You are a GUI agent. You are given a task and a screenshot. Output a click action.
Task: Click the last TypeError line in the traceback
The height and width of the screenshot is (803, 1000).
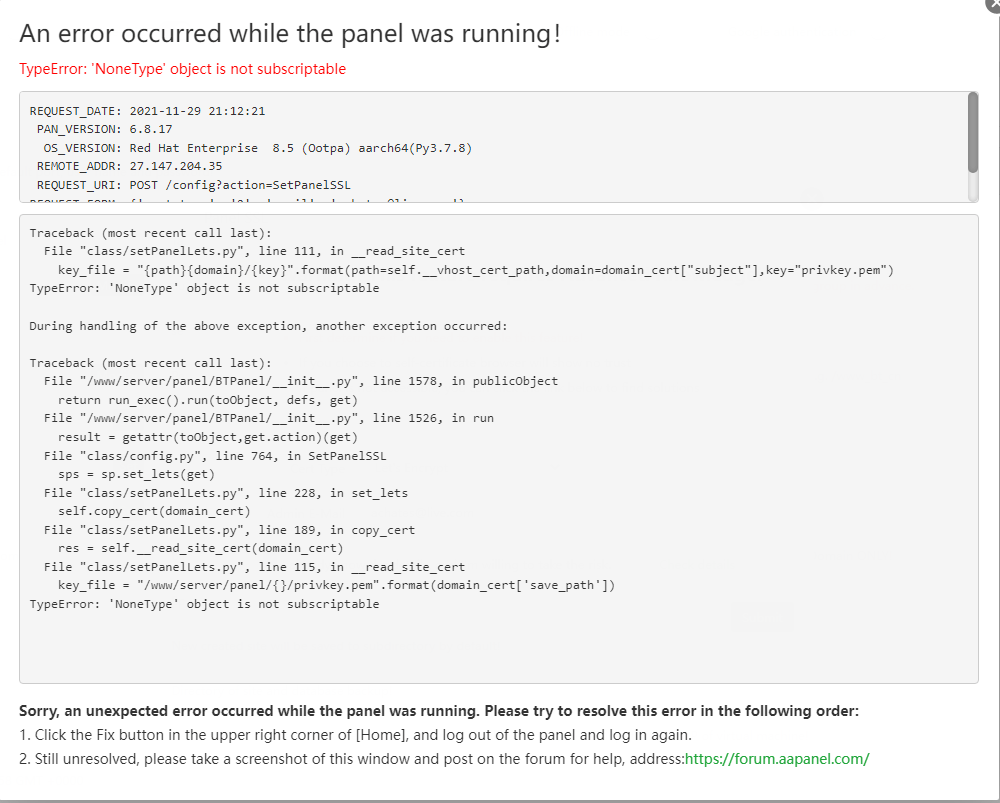pyautogui.click(x=204, y=604)
